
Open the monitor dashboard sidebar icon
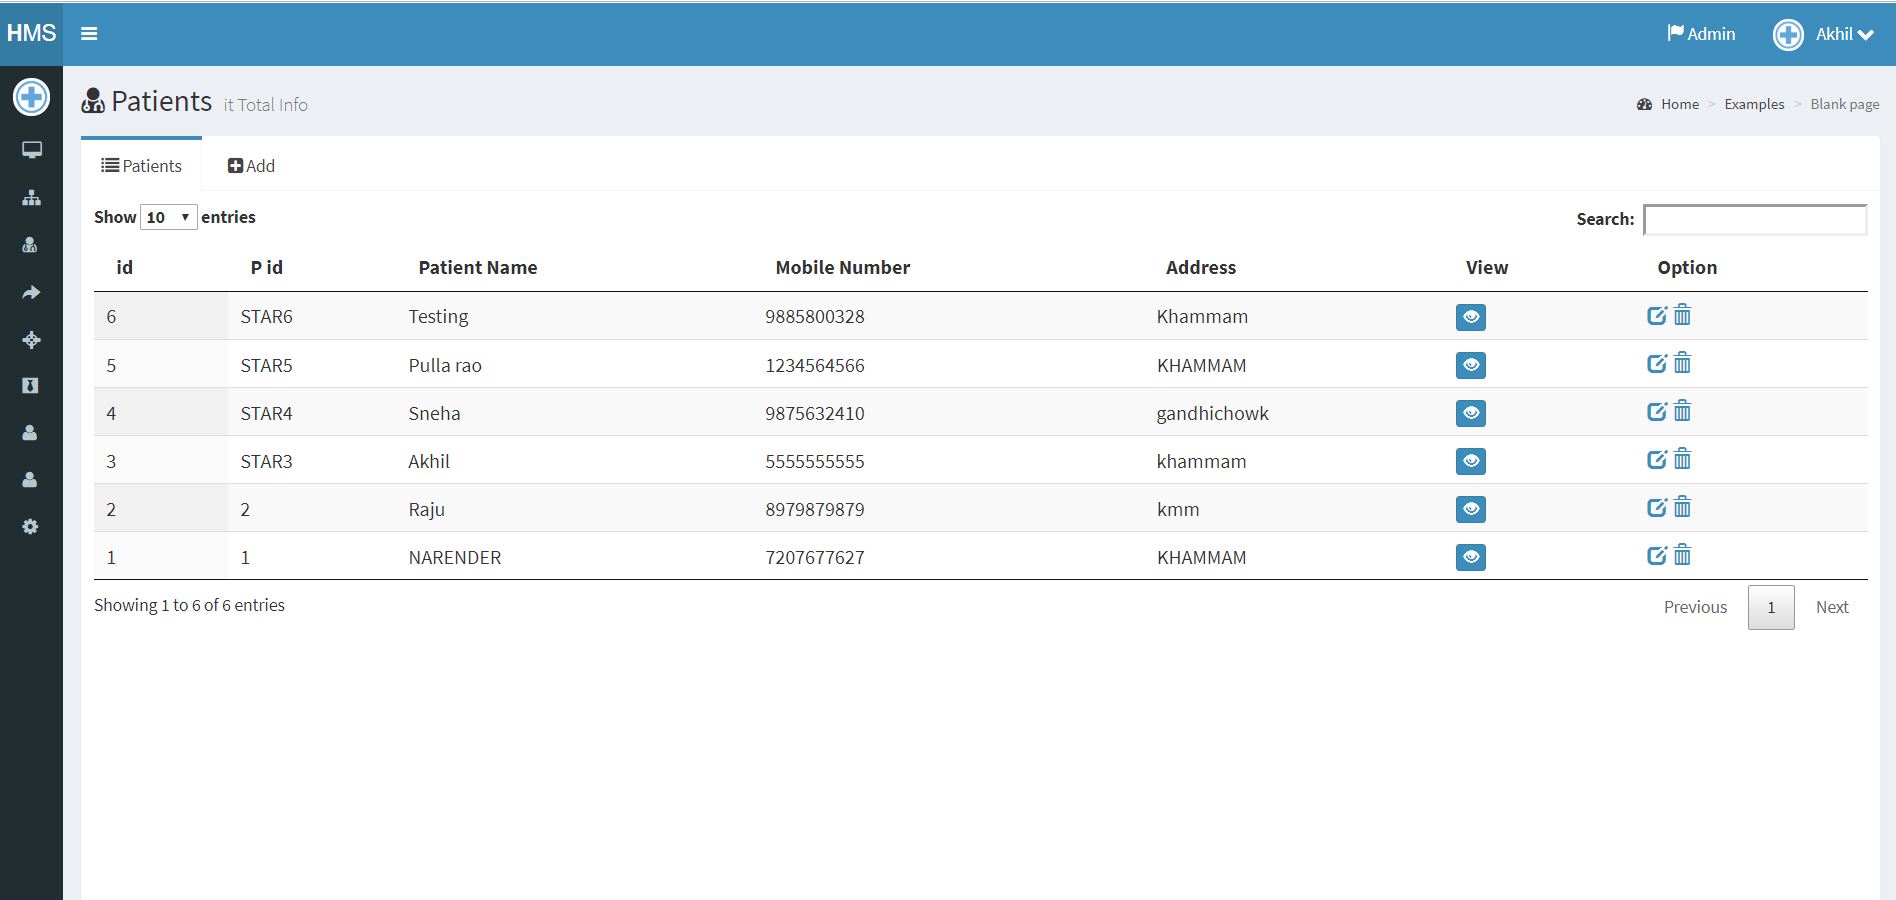pos(32,150)
